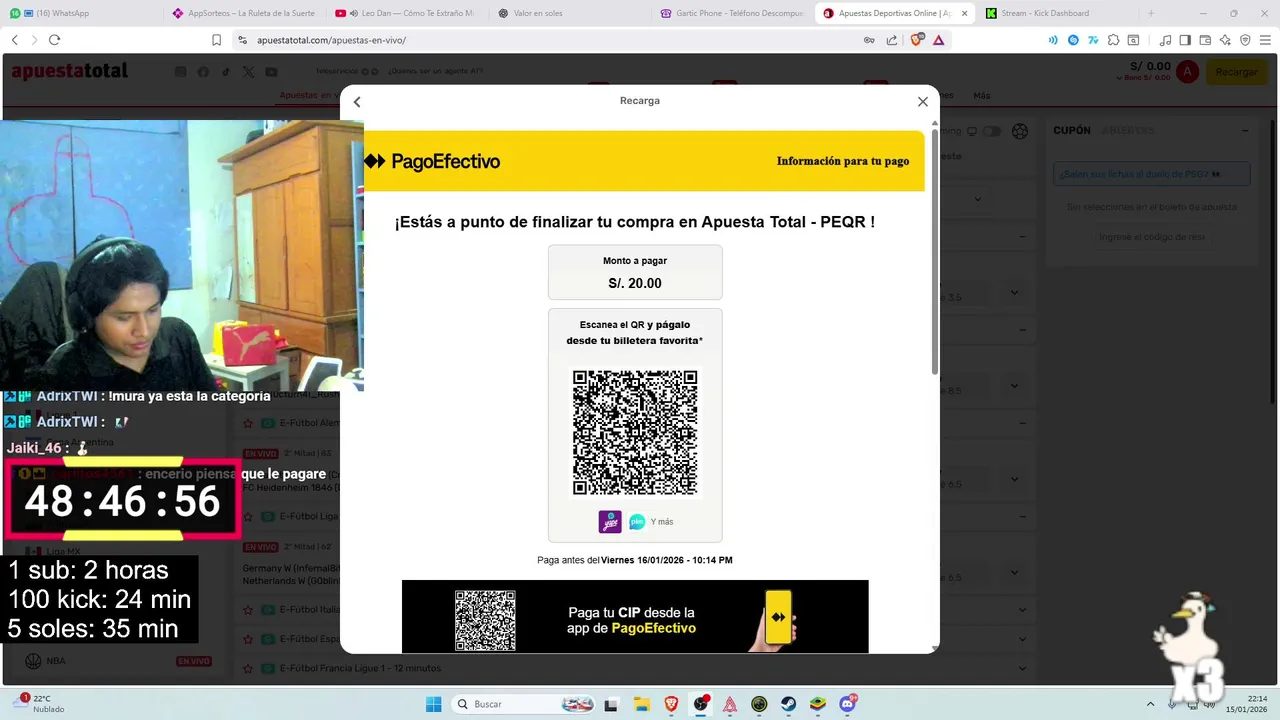Click the 'Paga tu CIP' PagoEfectivo banner

[x=635, y=616]
